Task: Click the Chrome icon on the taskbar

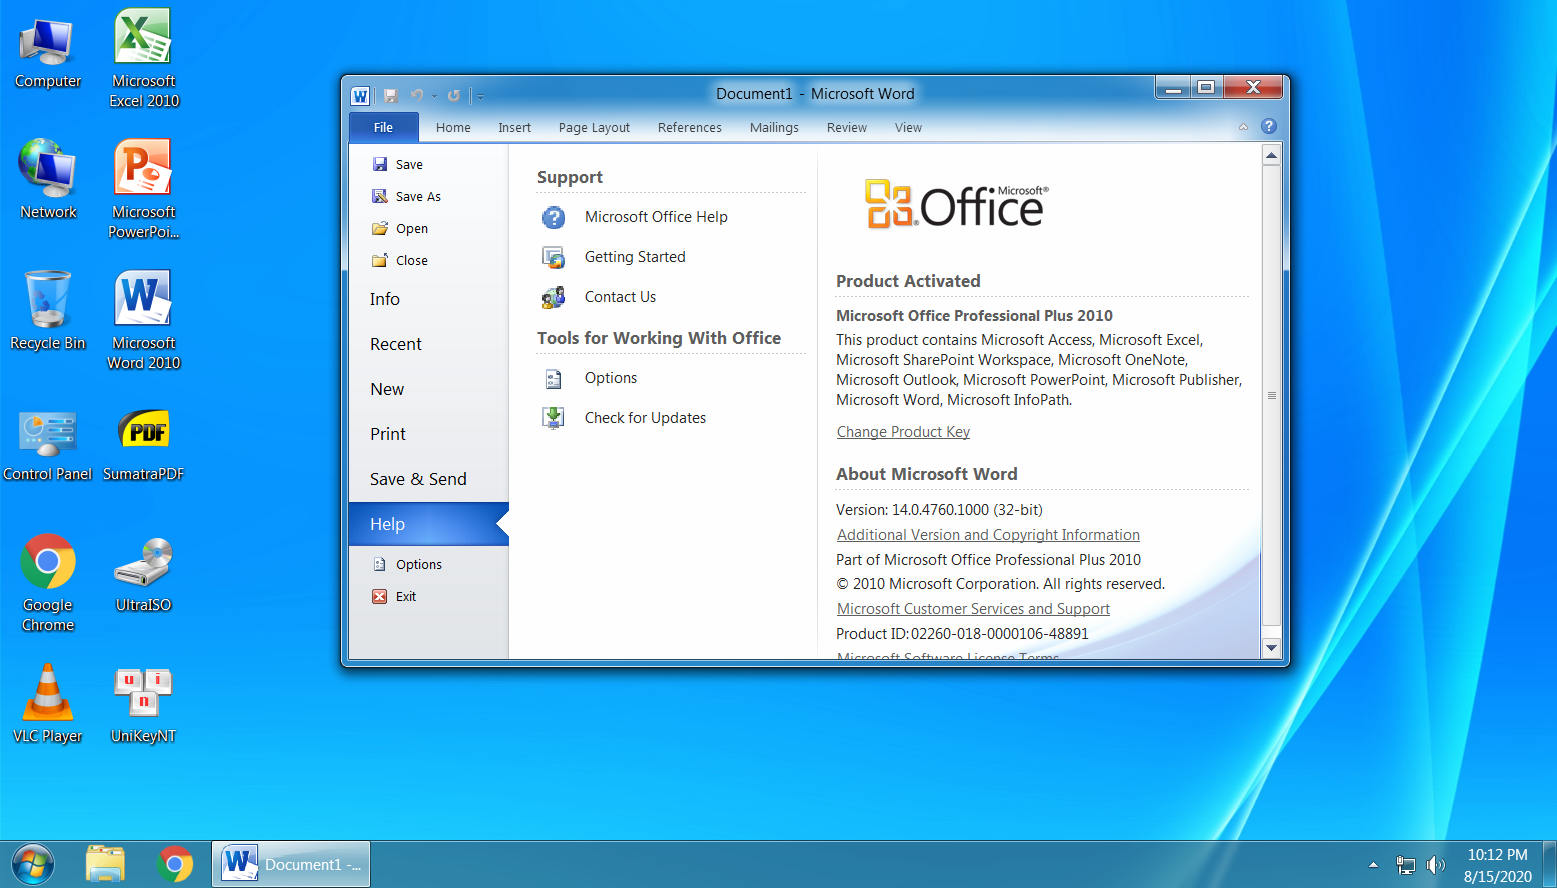Action: [x=175, y=864]
